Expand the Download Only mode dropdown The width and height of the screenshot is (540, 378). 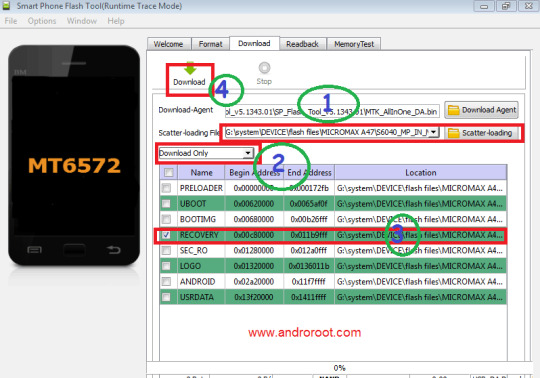tap(248, 153)
